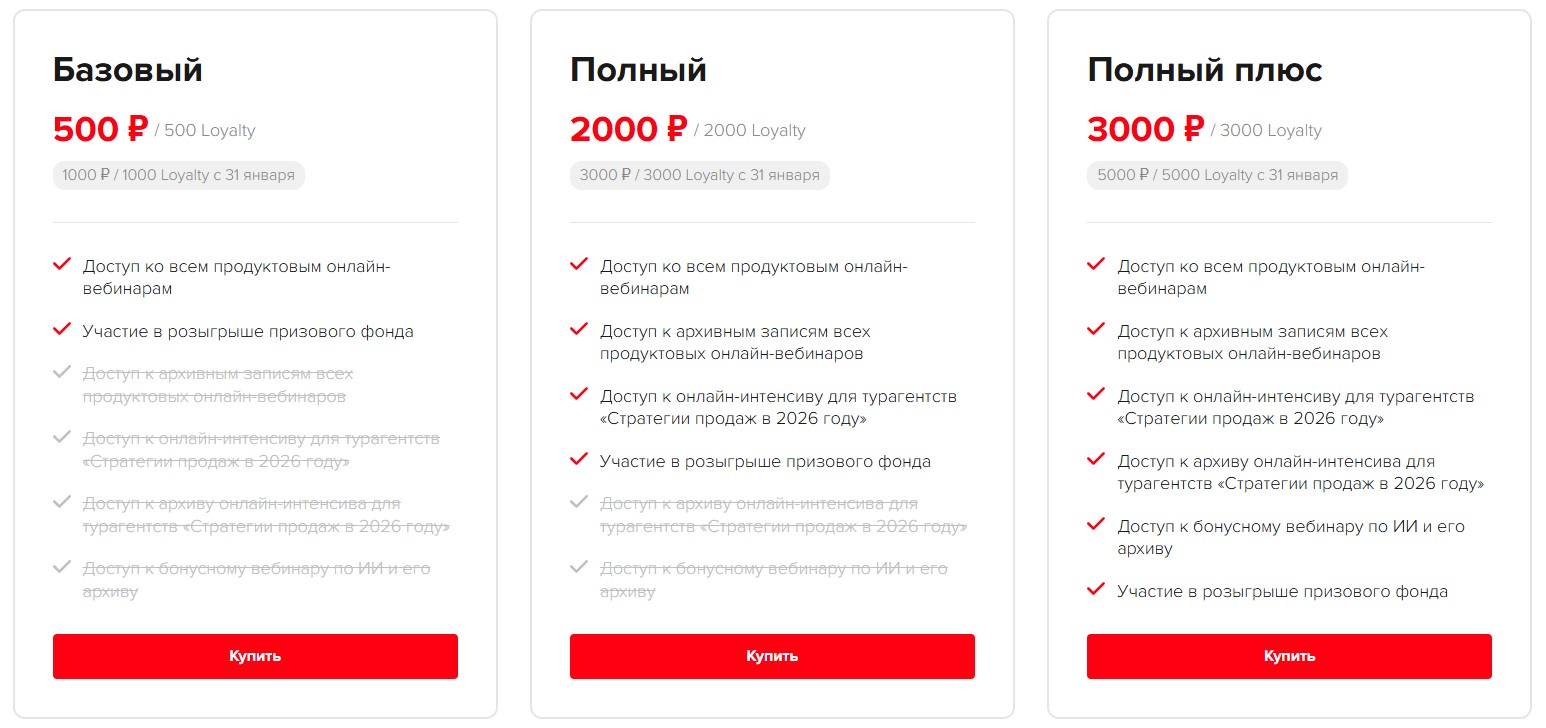Click crossed-out AI bonus webinar text in Полный
This screenshot has width=1546, height=728.
[773, 579]
